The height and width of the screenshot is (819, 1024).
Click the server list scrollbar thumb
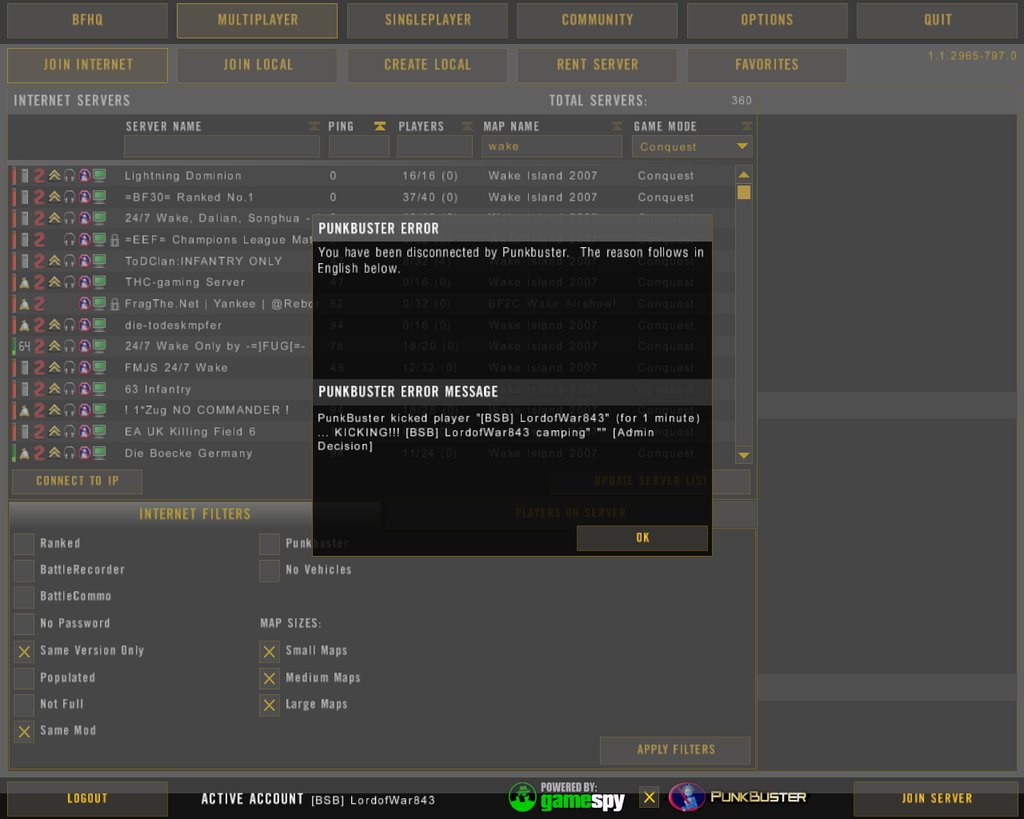tap(744, 192)
